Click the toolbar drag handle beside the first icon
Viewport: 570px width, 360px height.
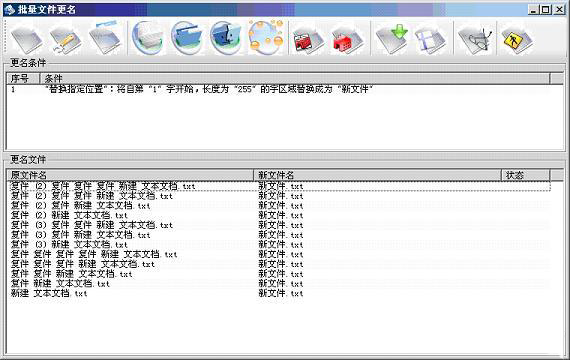(x=5, y=38)
